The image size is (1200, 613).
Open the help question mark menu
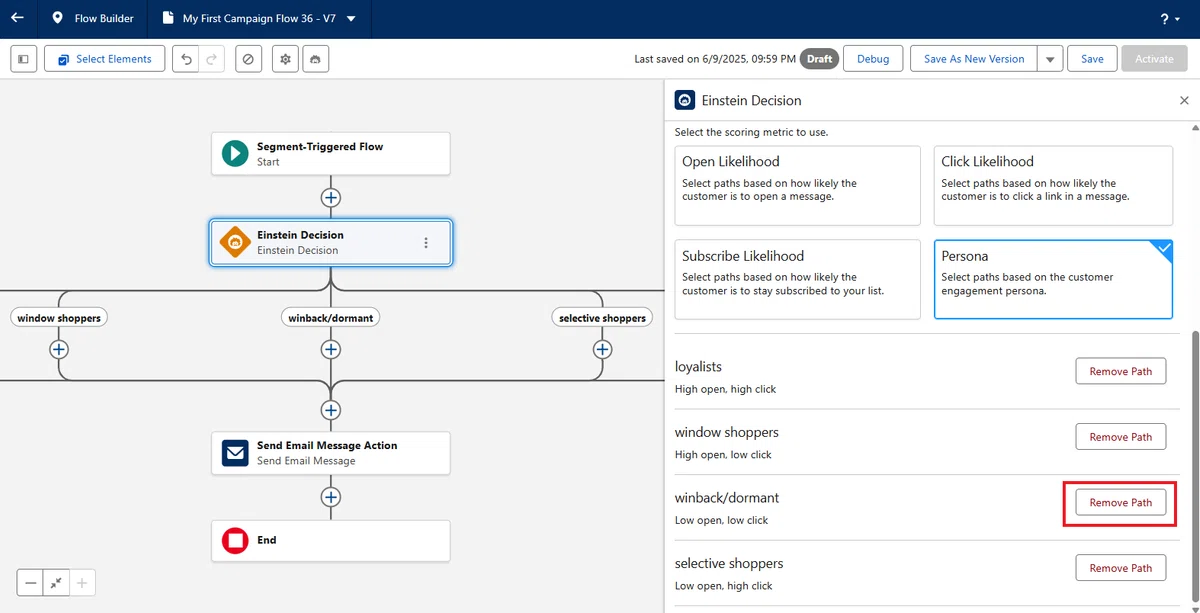1169,19
